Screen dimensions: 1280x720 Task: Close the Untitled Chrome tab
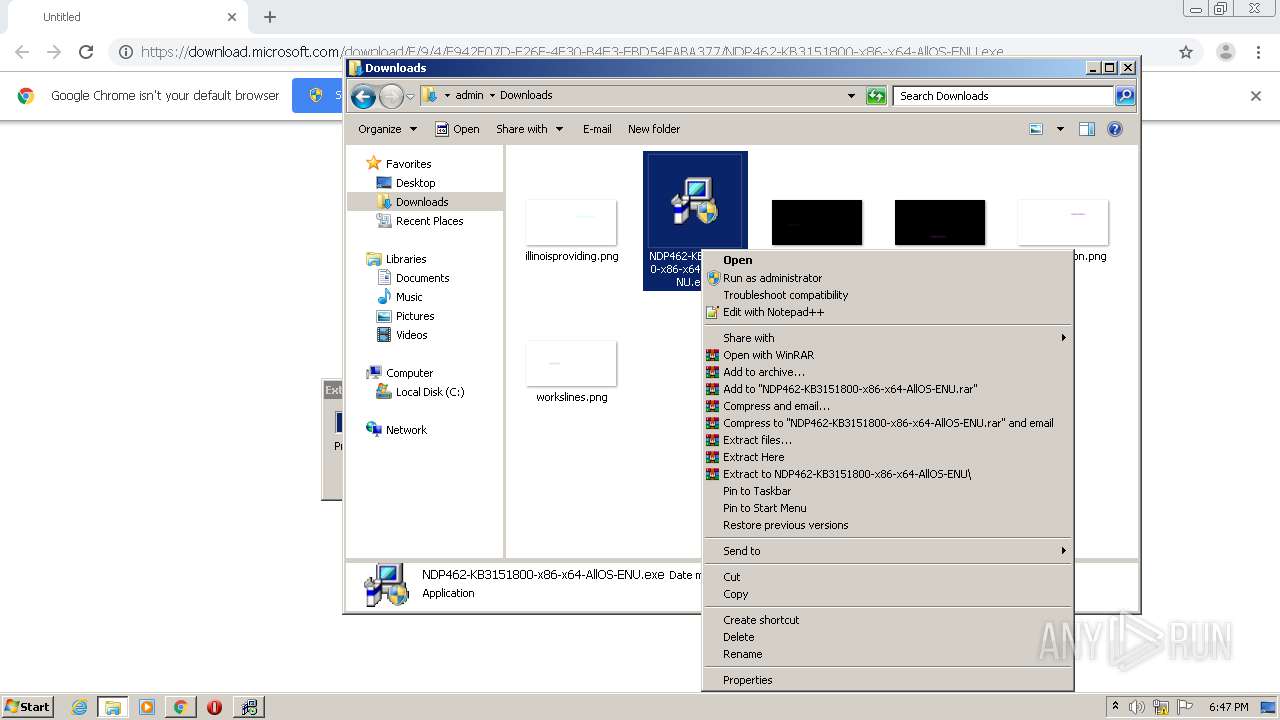pyautogui.click(x=232, y=17)
